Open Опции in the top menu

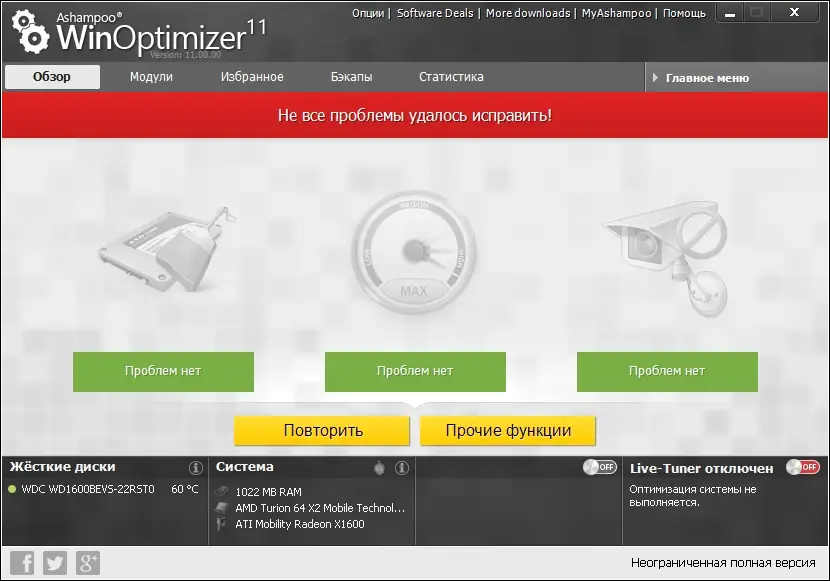368,13
